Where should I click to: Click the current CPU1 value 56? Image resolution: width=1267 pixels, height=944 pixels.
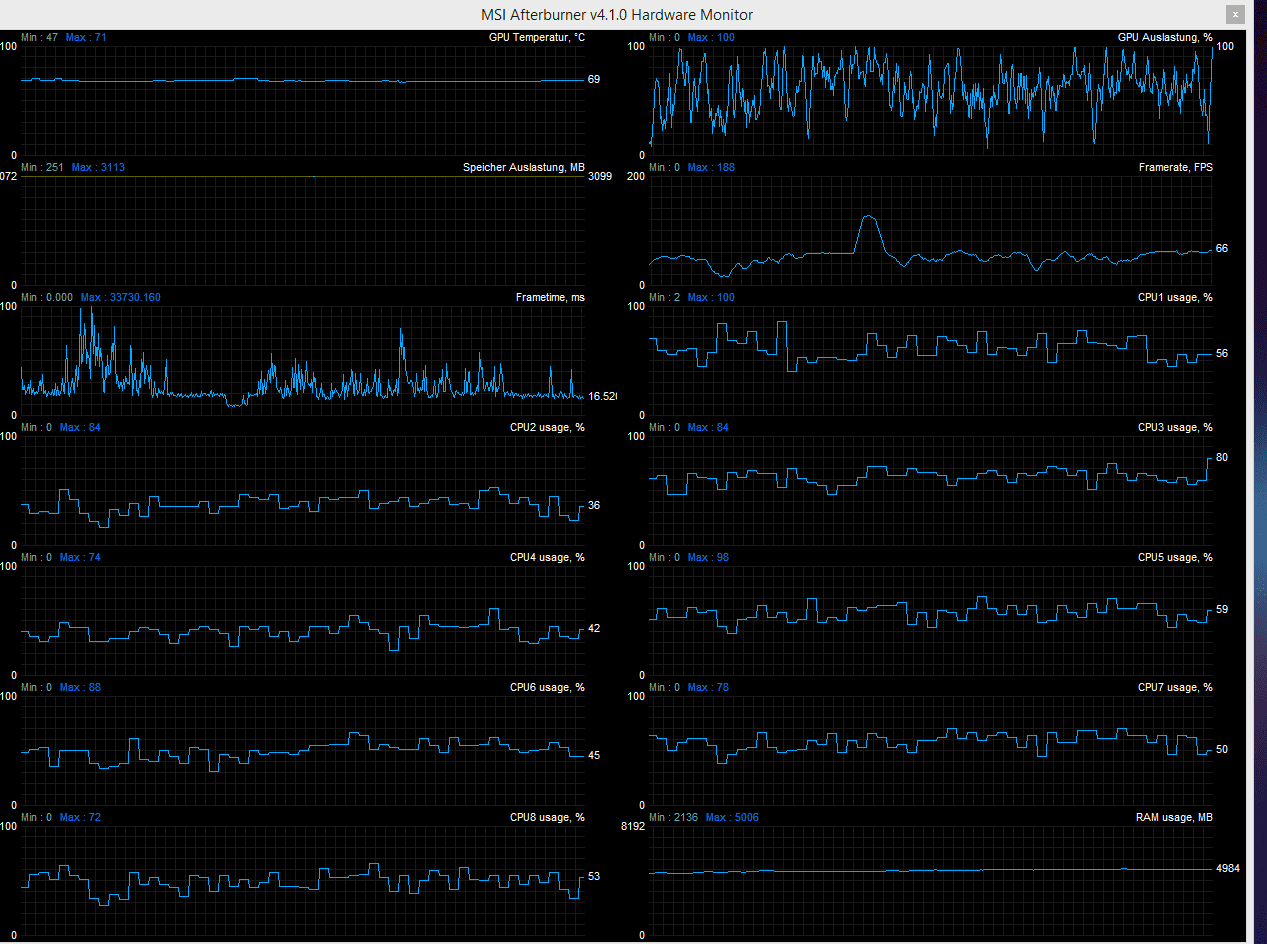pos(1222,353)
